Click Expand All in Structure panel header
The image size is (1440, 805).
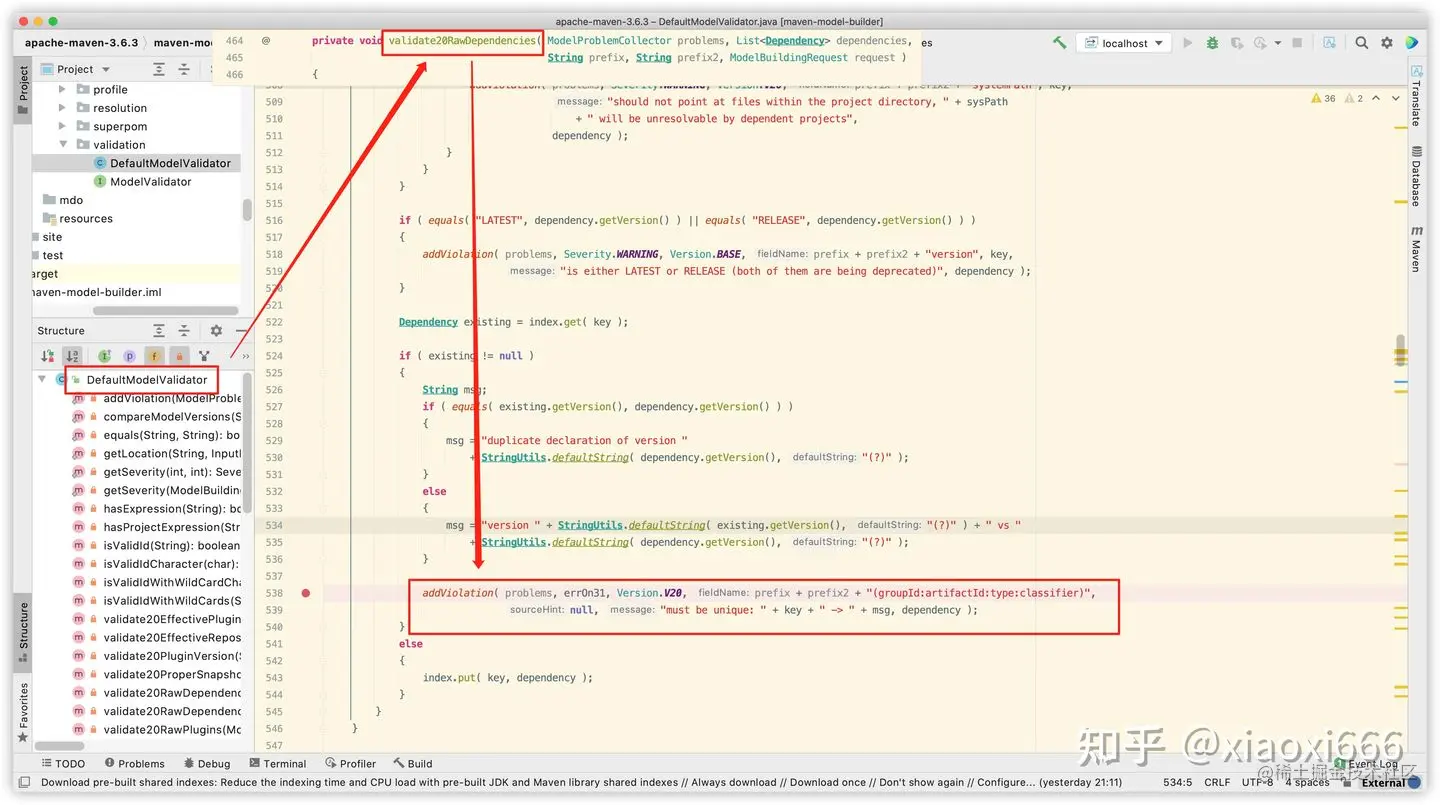(159, 330)
